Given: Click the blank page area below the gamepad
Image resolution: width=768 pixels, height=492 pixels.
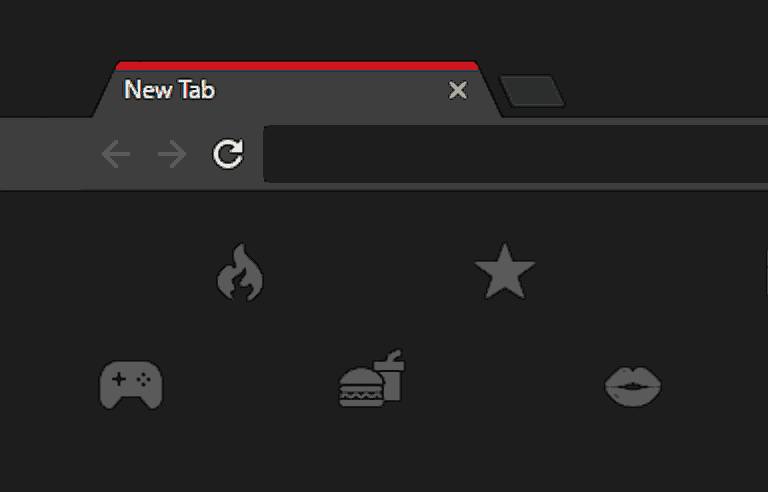Looking at the screenshot, I should (x=131, y=451).
